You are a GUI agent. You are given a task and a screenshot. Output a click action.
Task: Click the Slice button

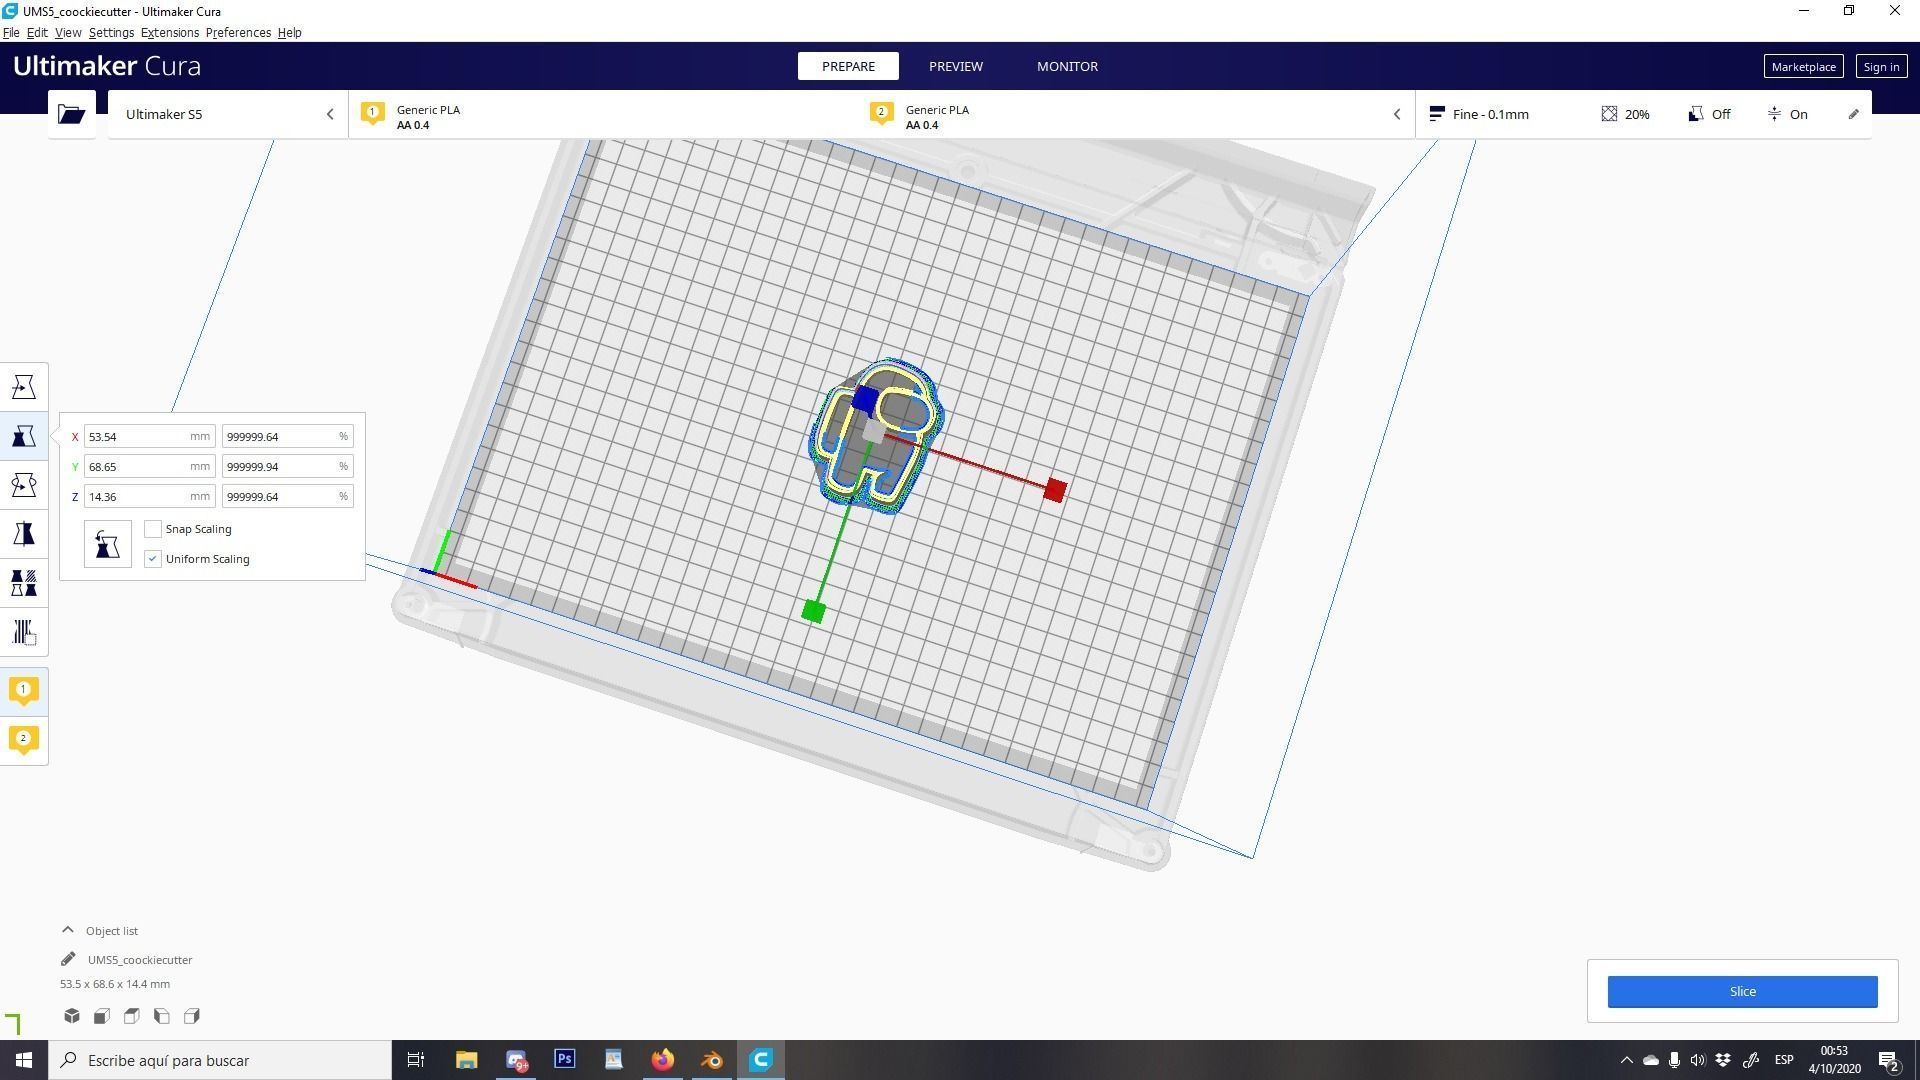(x=1742, y=991)
